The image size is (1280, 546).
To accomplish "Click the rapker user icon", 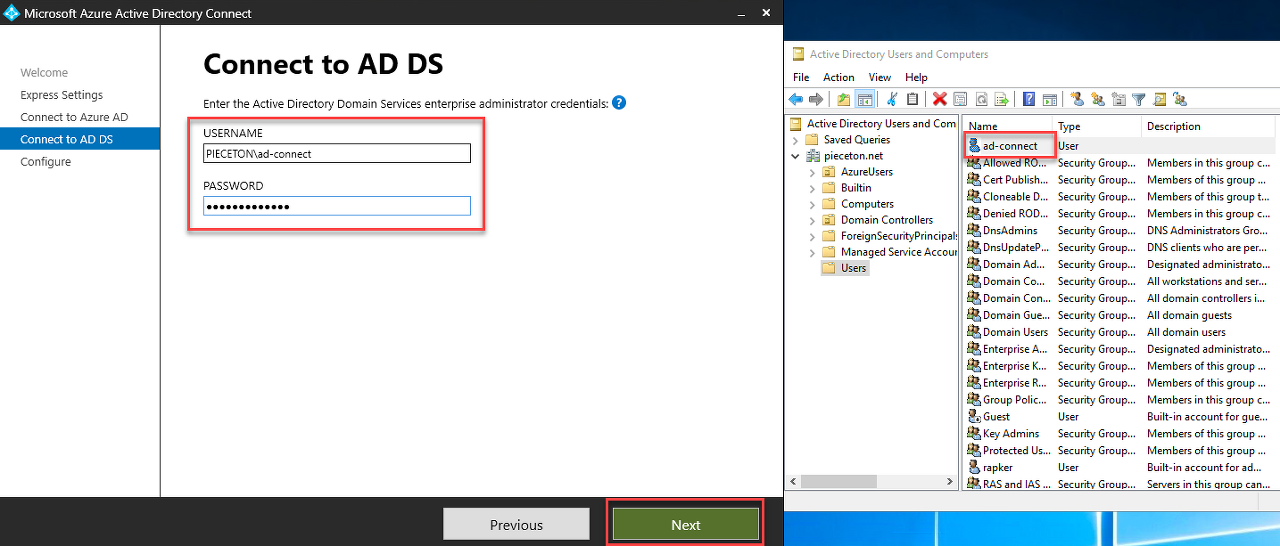I will 974,467.
